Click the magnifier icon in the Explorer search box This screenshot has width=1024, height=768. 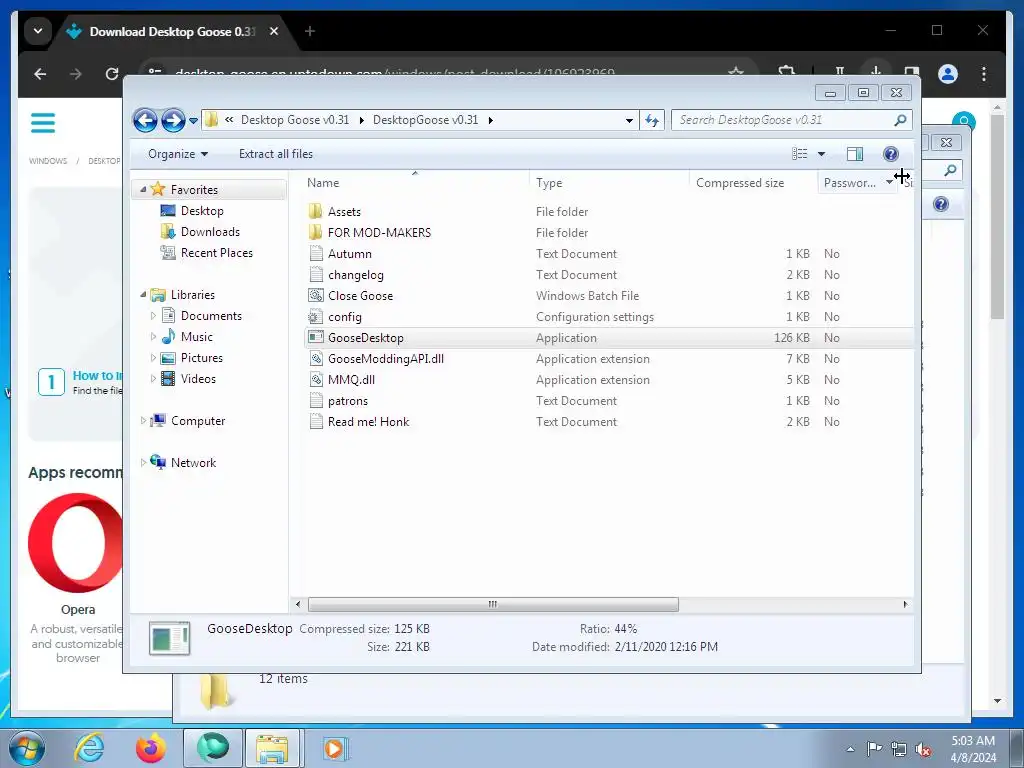coord(901,120)
